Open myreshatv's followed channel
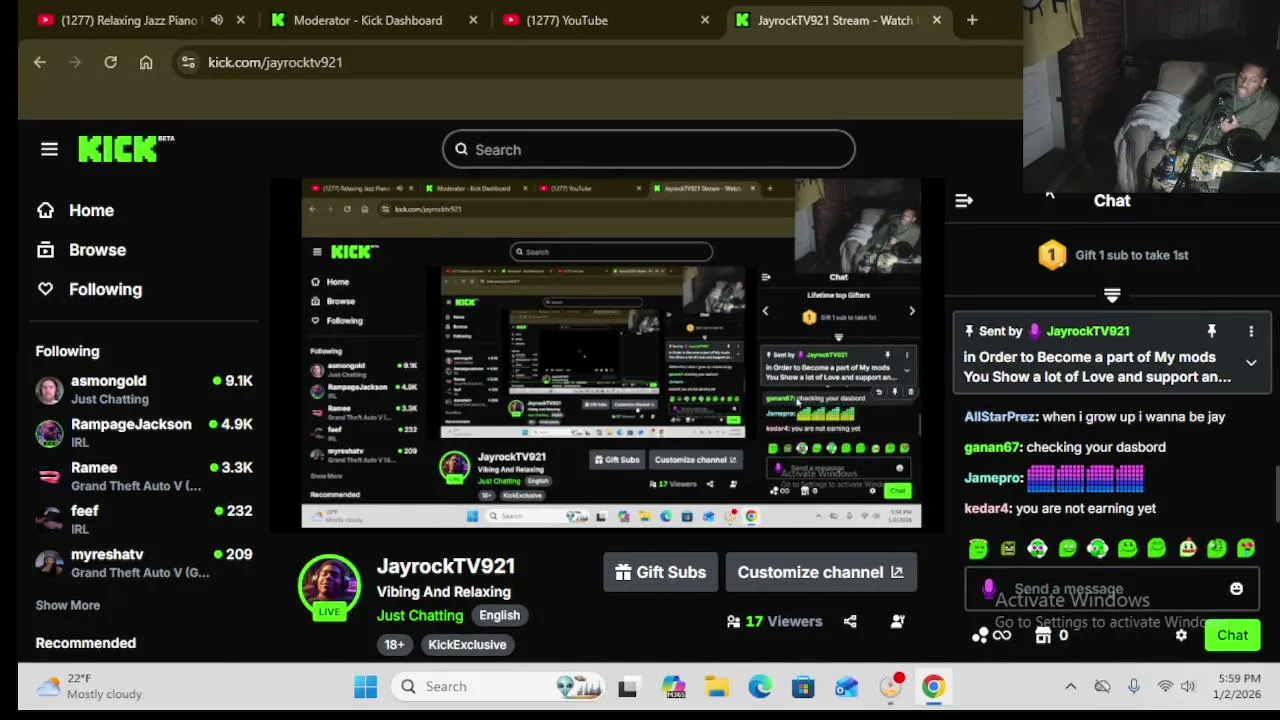This screenshot has height=720, width=1280. click(144, 562)
